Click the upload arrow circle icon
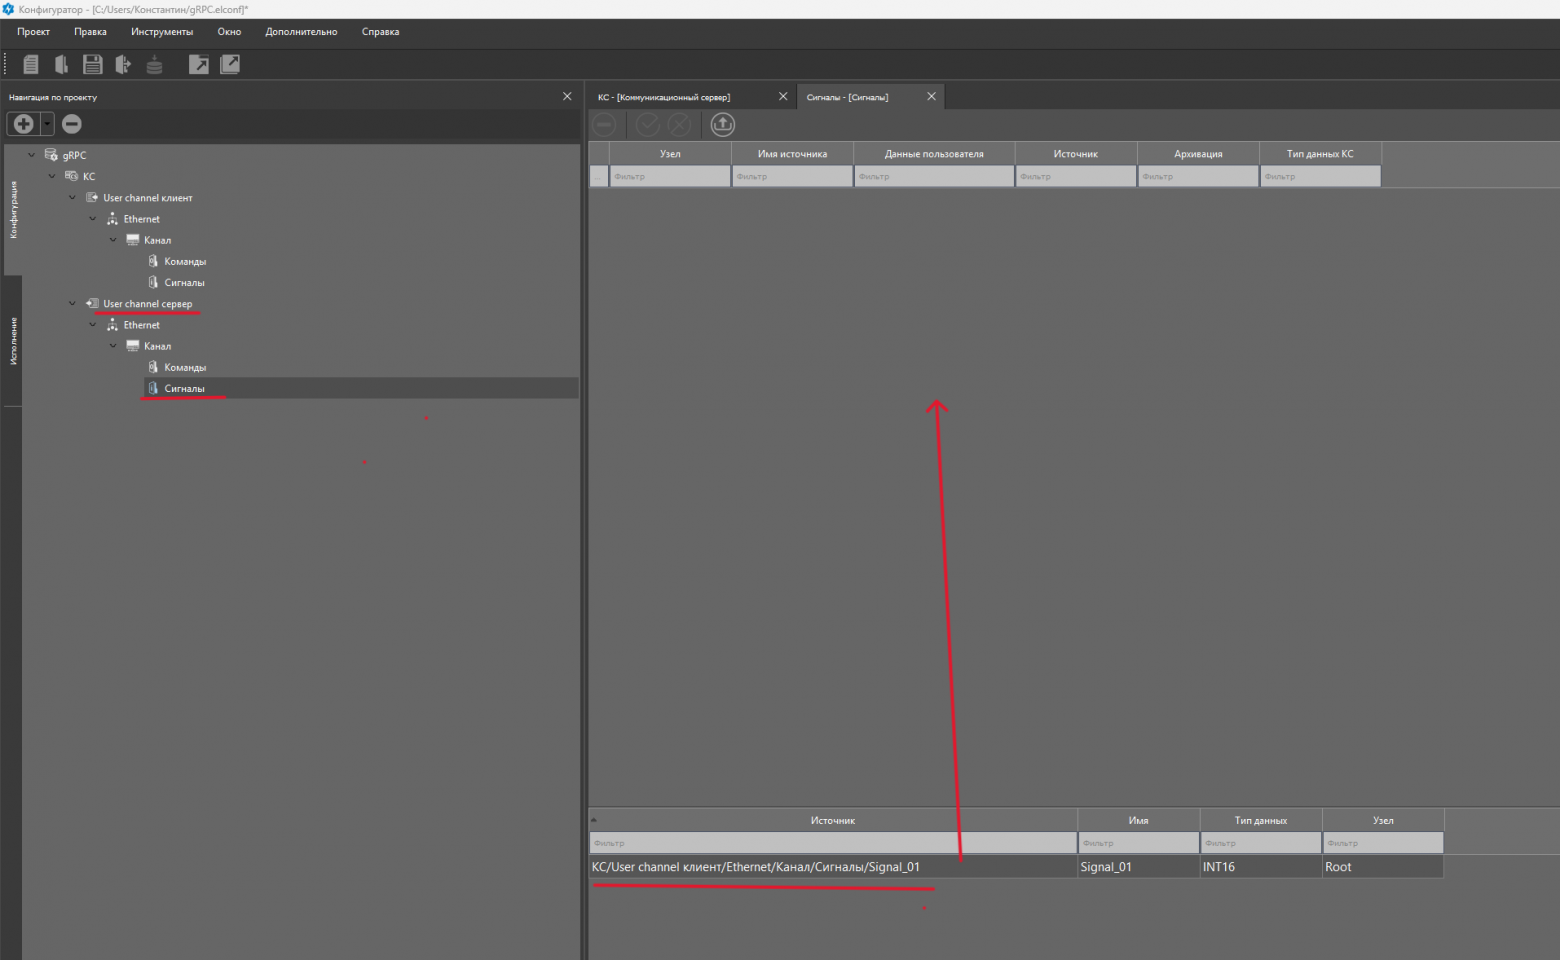 [722, 124]
